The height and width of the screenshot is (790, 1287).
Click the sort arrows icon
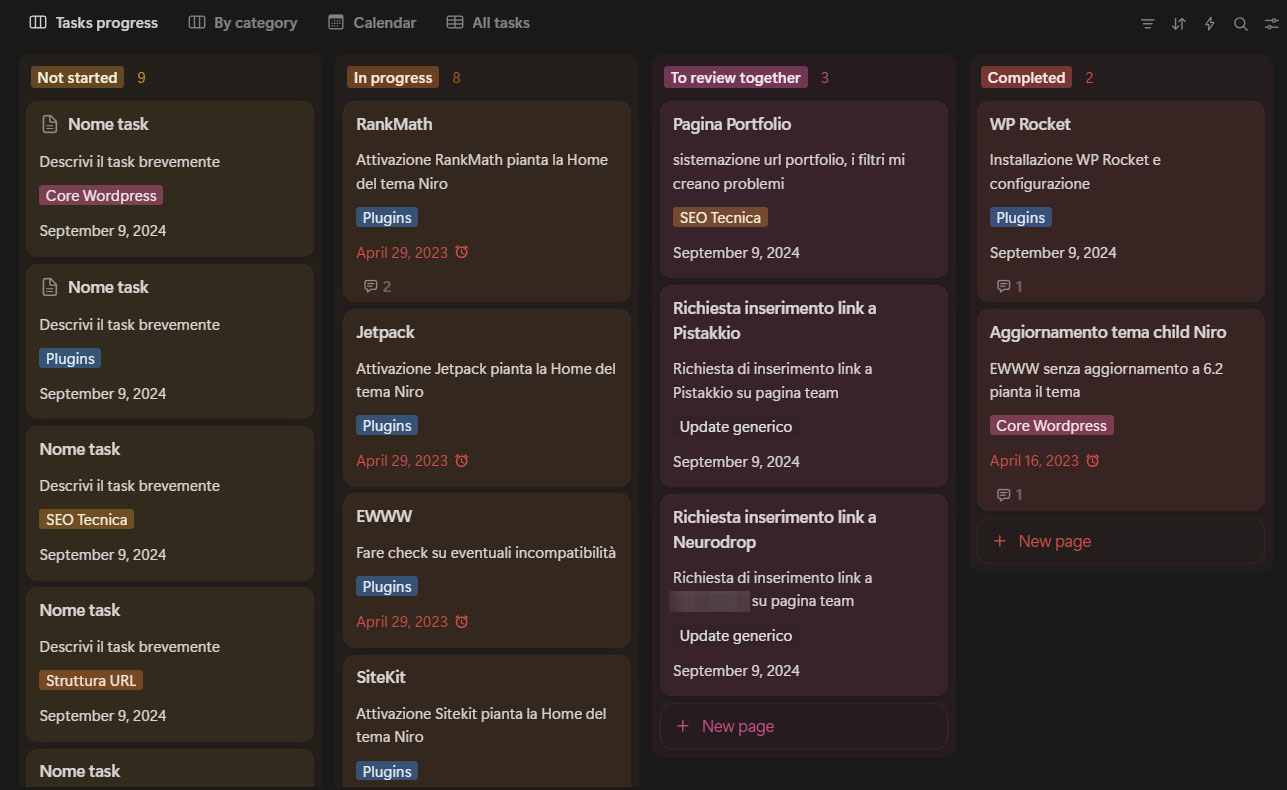point(1179,24)
